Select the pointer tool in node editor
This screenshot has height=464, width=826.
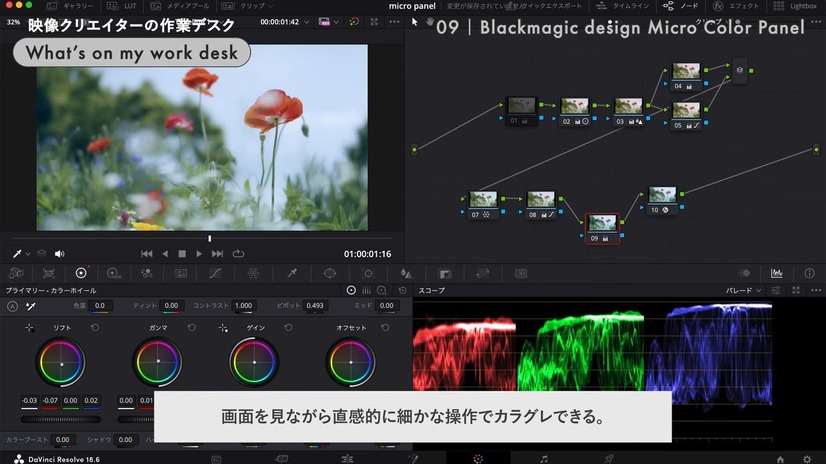(x=415, y=22)
